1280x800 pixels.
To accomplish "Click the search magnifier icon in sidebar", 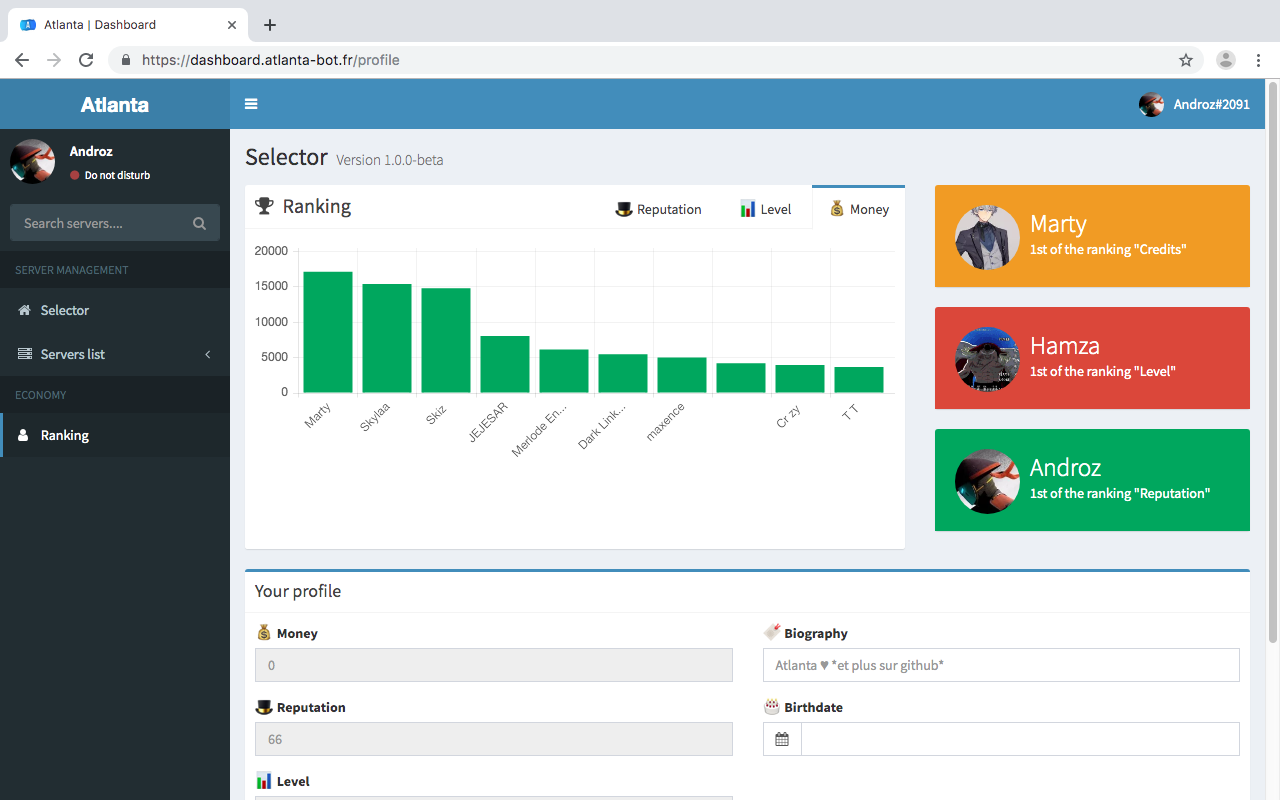I will pos(199,224).
